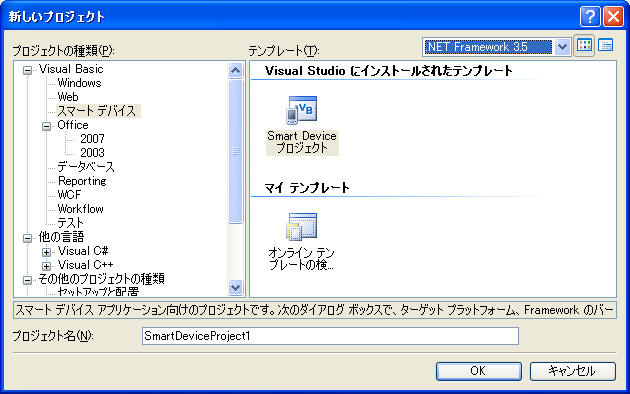Select the Visual C# language item
Viewport: 630px width, 394px height.
point(83,251)
